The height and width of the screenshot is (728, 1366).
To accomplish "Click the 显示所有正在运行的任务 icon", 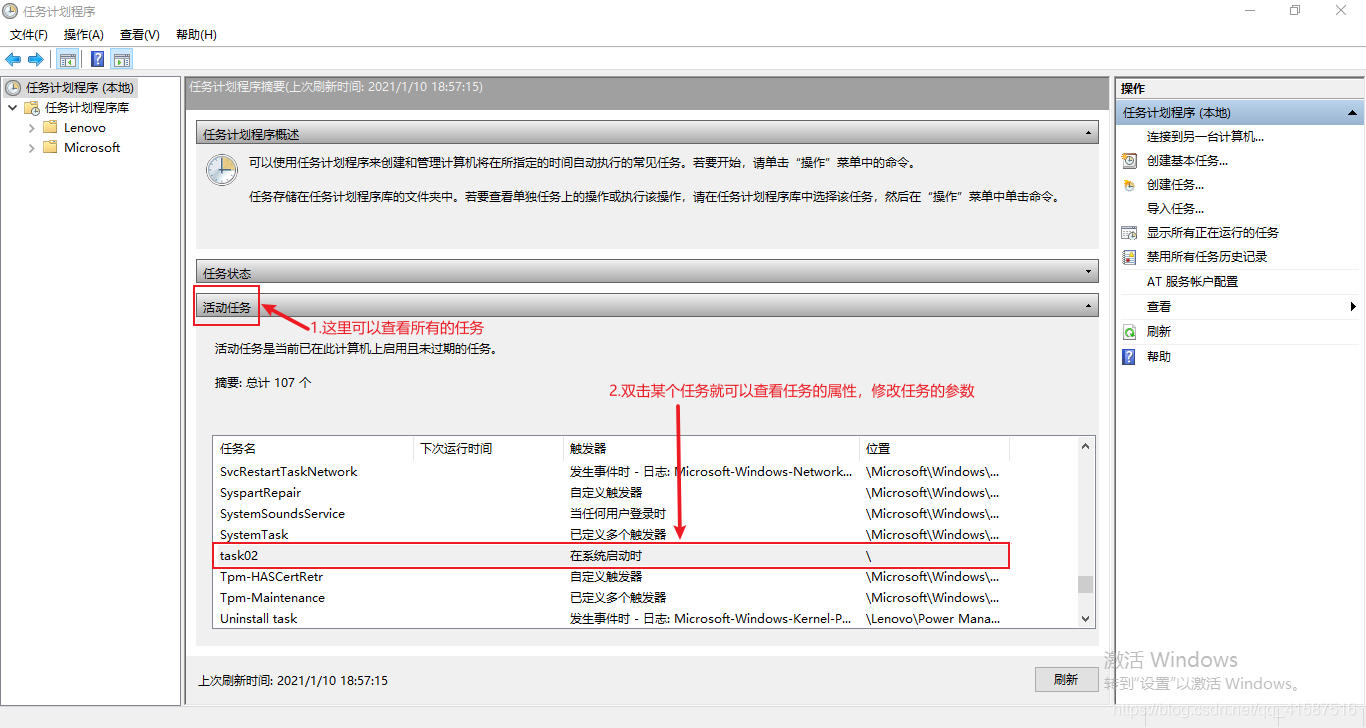I will [x=1129, y=232].
